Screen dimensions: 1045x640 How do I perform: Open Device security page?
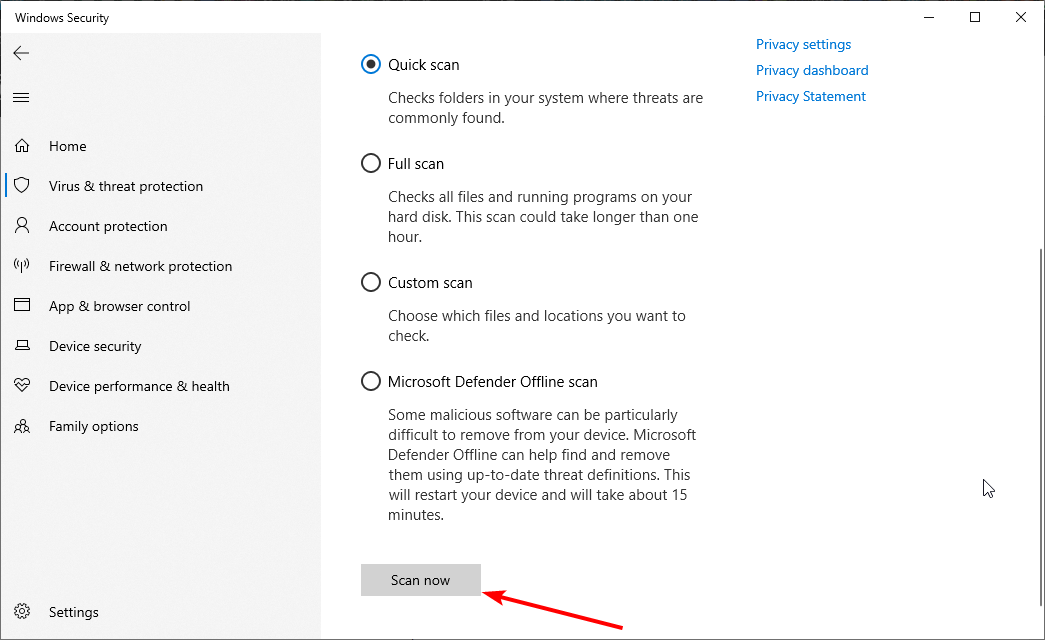(x=160, y=346)
